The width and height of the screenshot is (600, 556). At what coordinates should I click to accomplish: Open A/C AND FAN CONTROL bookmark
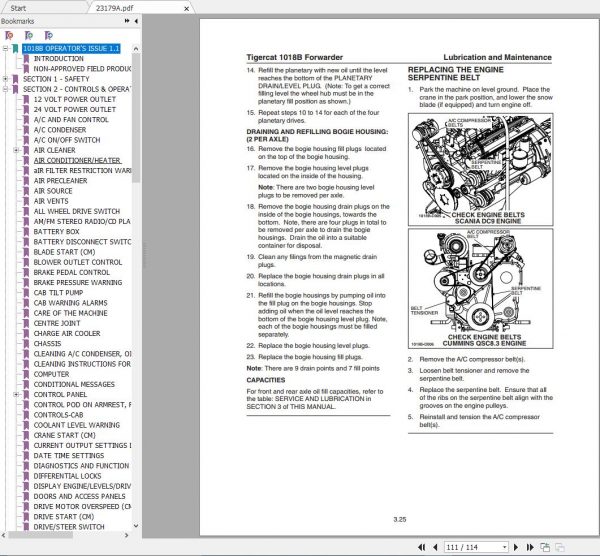pos(71,120)
